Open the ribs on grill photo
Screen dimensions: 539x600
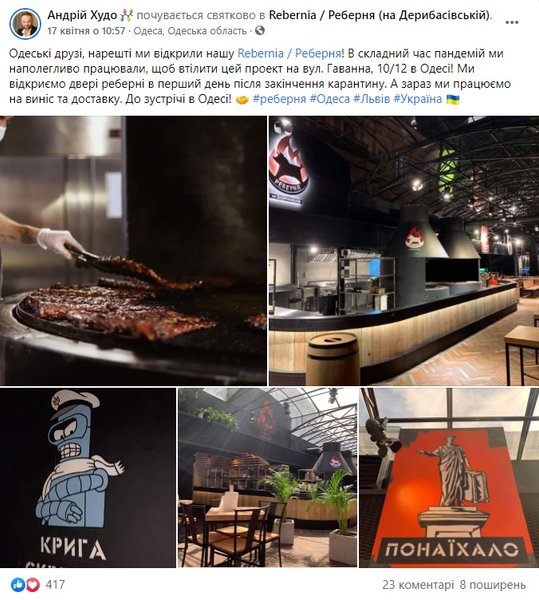click(133, 251)
